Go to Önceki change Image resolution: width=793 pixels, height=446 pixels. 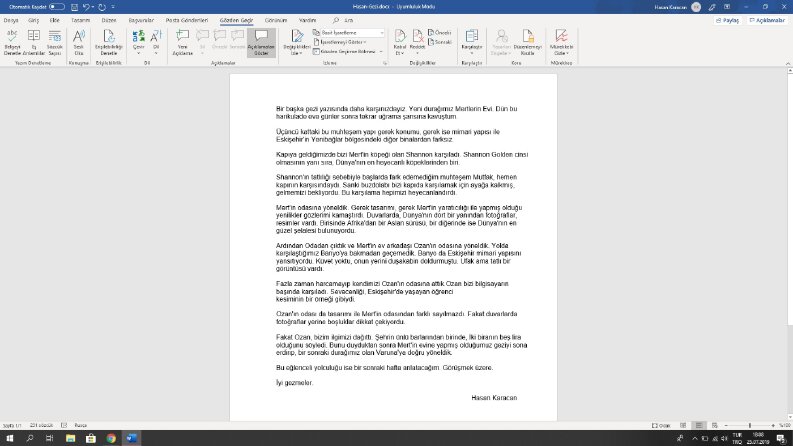[x=439, y=32]
